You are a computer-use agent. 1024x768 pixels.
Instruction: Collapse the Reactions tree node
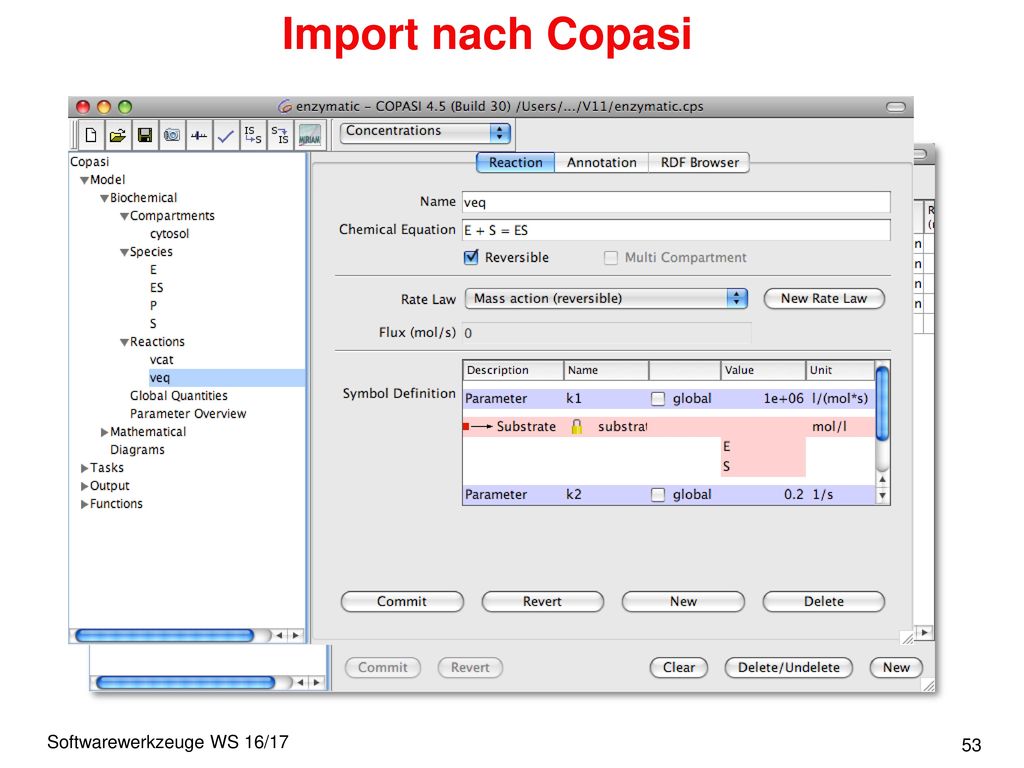point(124,342)
